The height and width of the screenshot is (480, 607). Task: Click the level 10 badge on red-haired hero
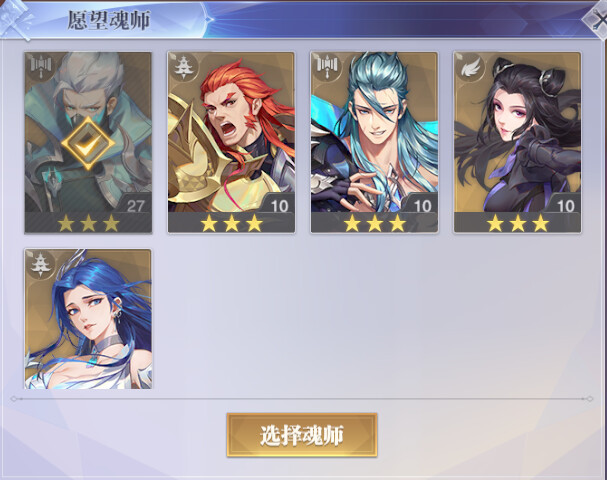click(279, 206)
